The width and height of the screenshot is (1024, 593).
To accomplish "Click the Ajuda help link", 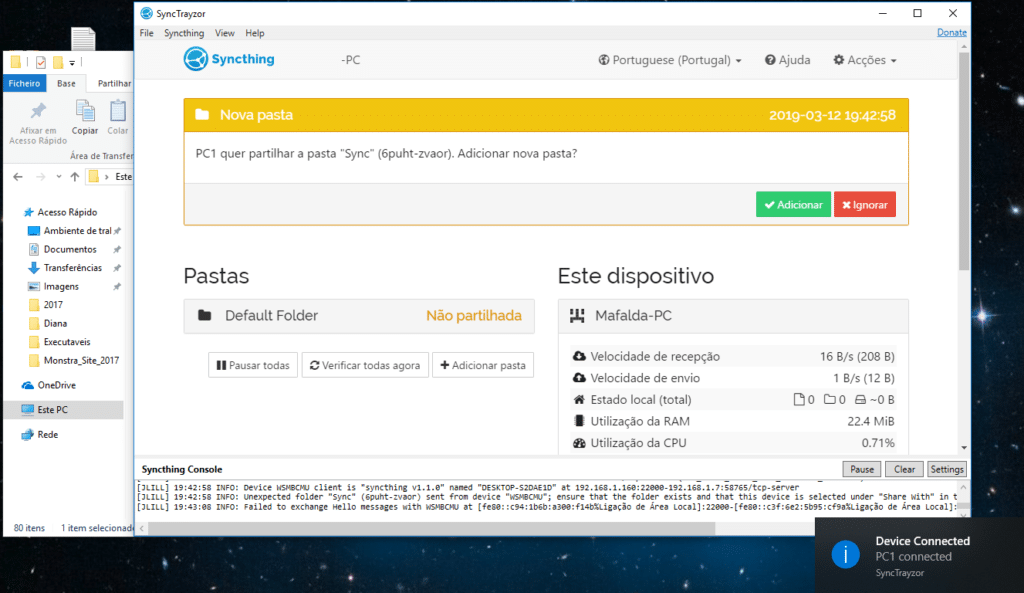I will (788, 59).
